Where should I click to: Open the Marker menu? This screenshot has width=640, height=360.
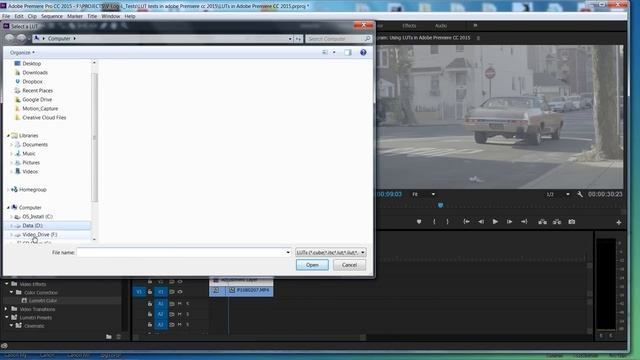pos(75,16)
